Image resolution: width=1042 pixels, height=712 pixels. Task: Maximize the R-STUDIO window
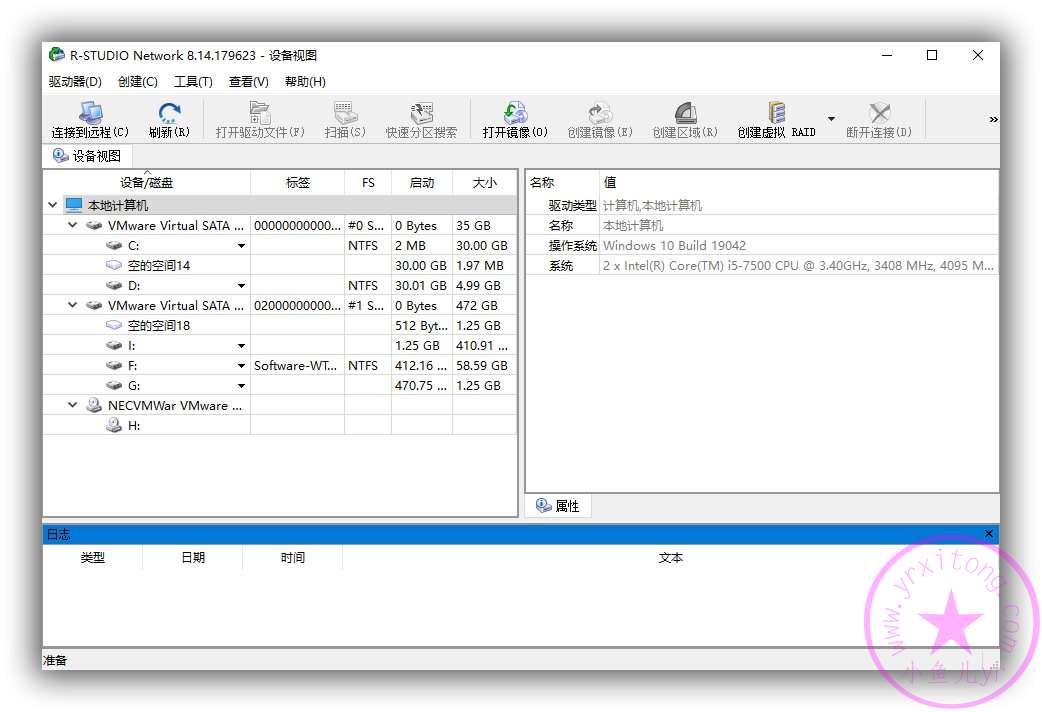[932, 55]
